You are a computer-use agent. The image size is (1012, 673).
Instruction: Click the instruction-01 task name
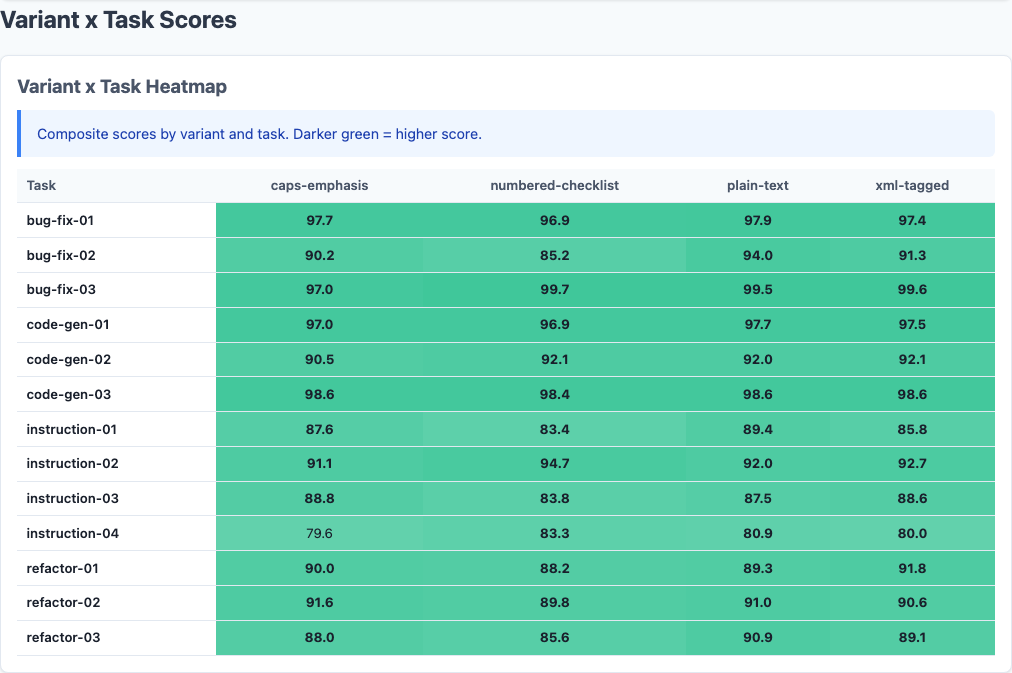[x=72, y=429]
